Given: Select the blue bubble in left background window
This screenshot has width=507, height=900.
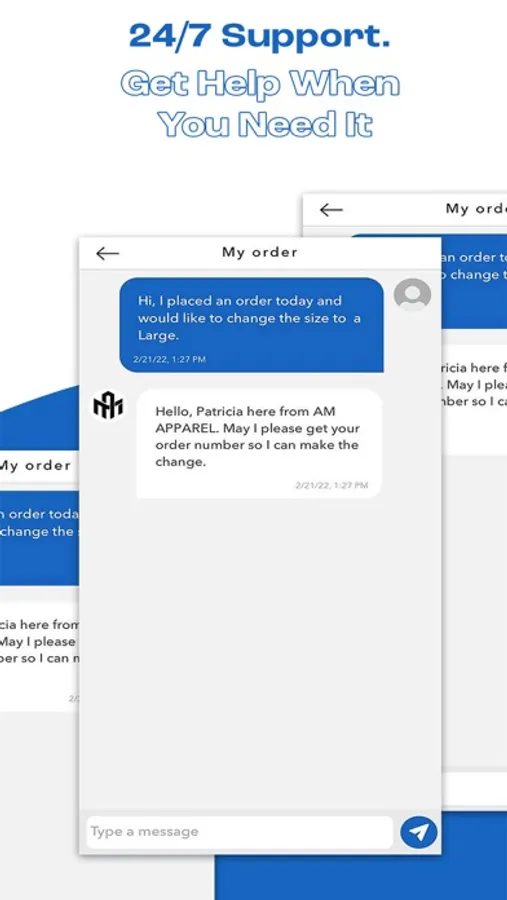Looking at the screenshot, I should coord(40,538).
